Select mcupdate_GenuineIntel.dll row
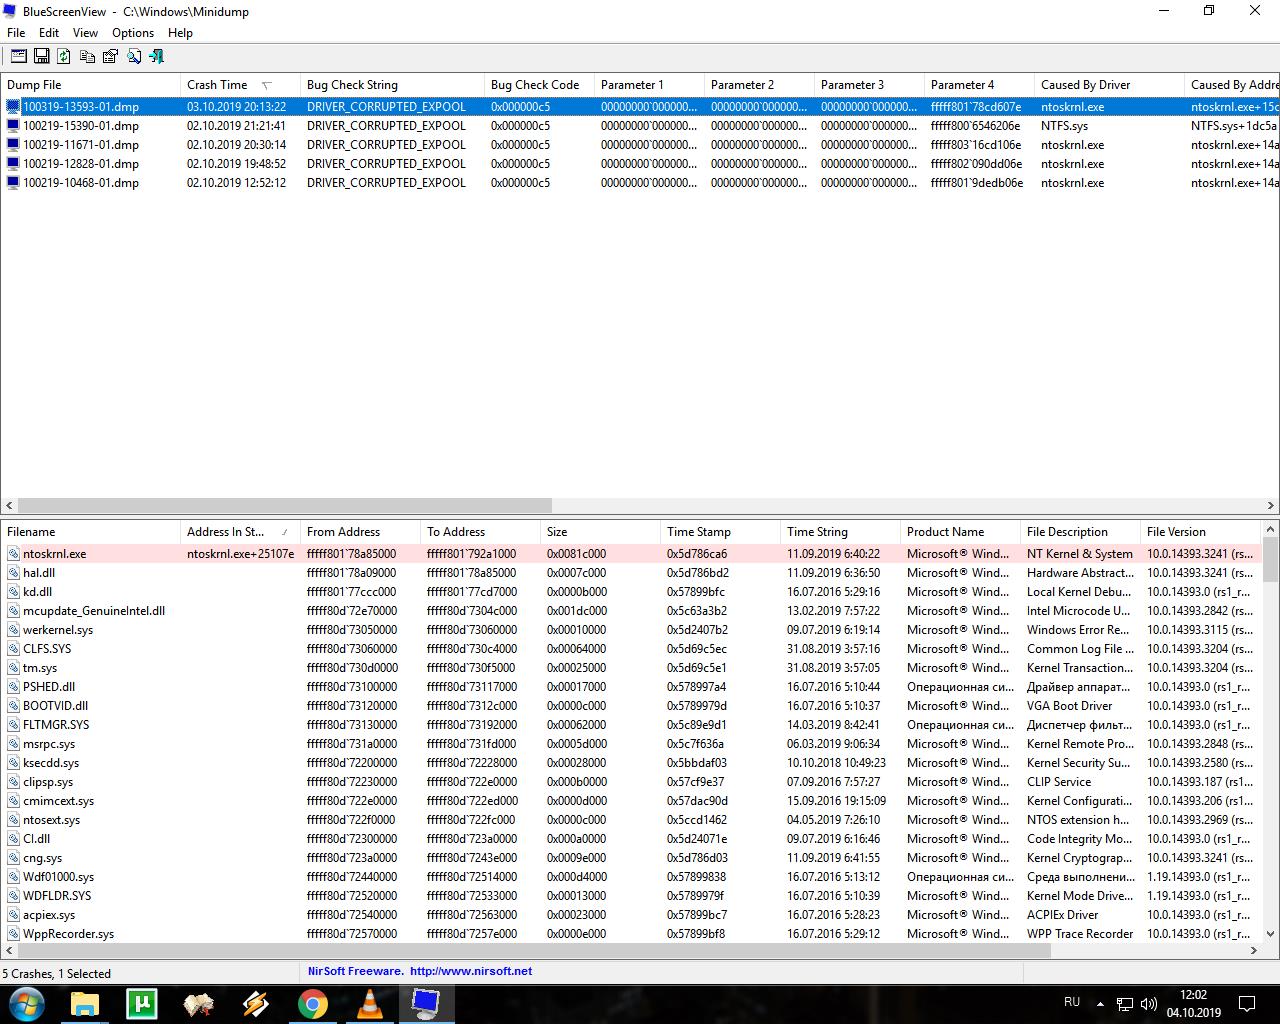 point(631,611)
